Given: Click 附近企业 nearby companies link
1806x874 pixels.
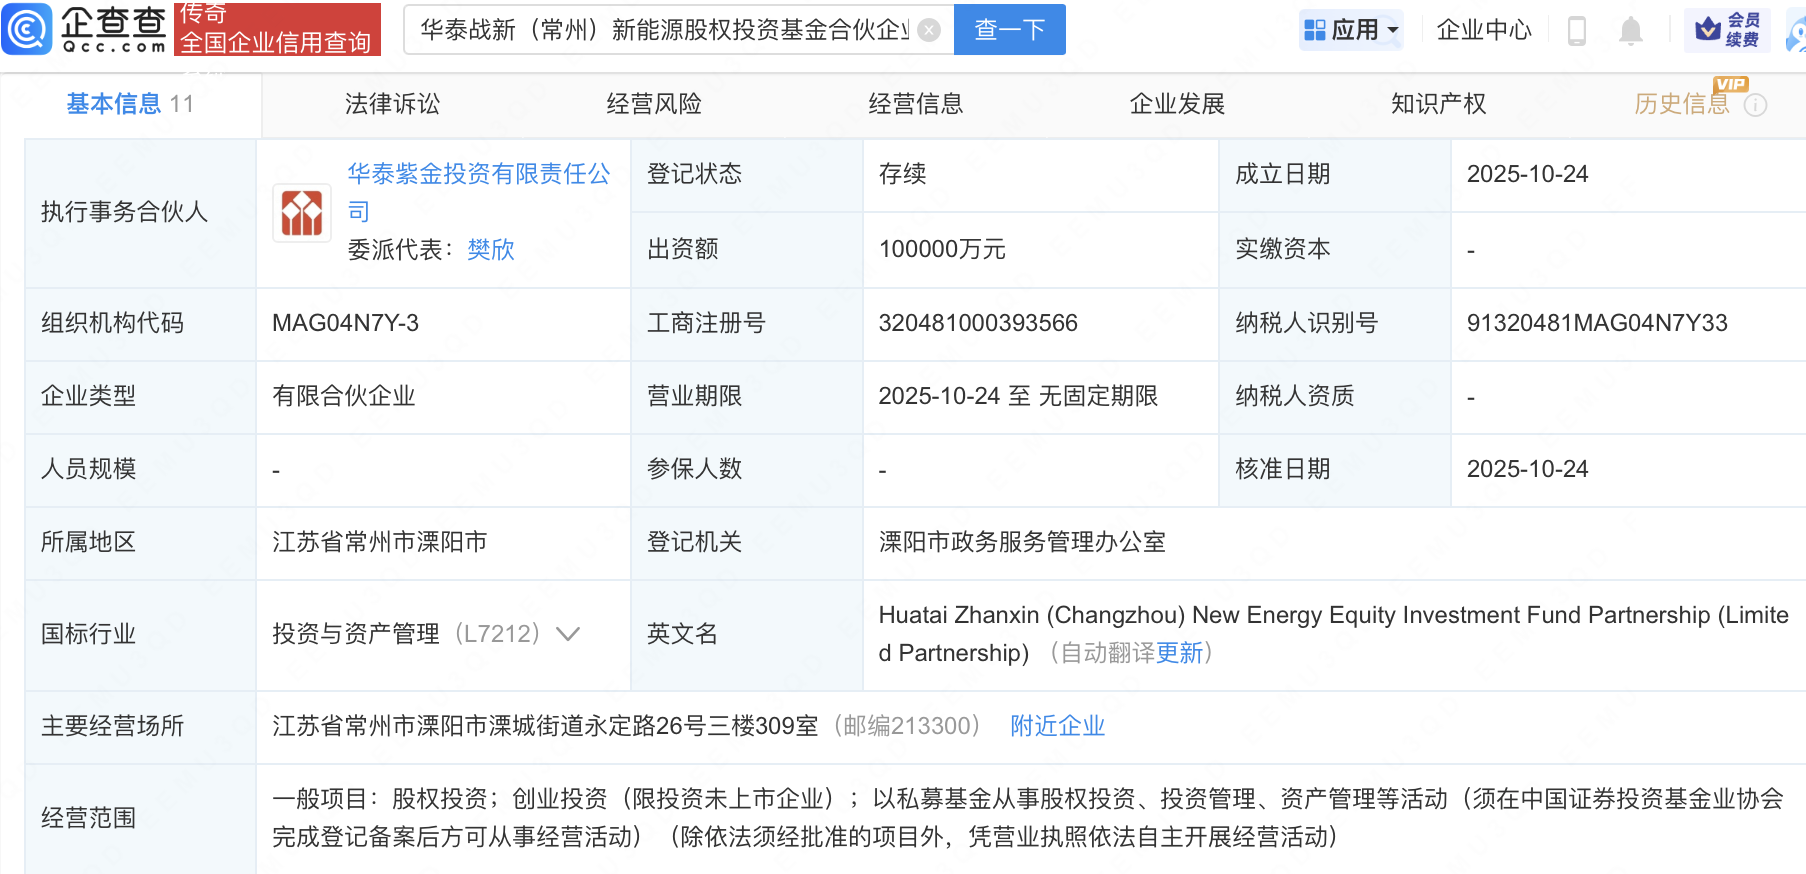Looking at the screenshot, I should (x=1057, y=726).
